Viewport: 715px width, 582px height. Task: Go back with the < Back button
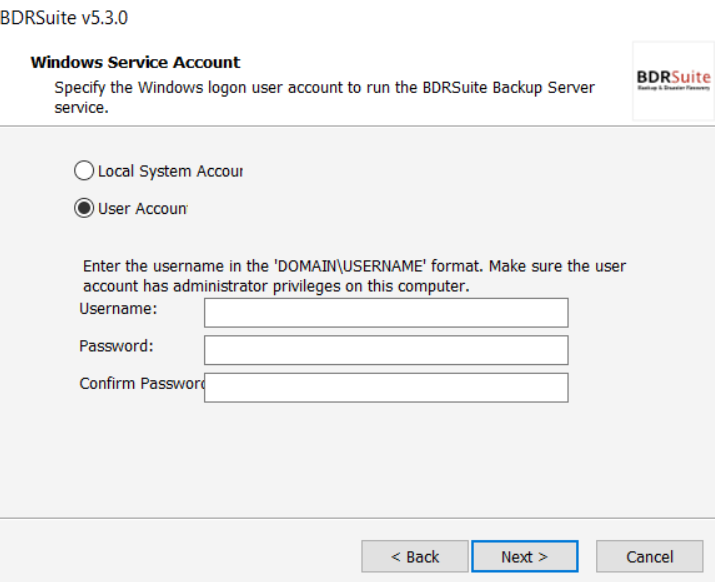point(415,556)
